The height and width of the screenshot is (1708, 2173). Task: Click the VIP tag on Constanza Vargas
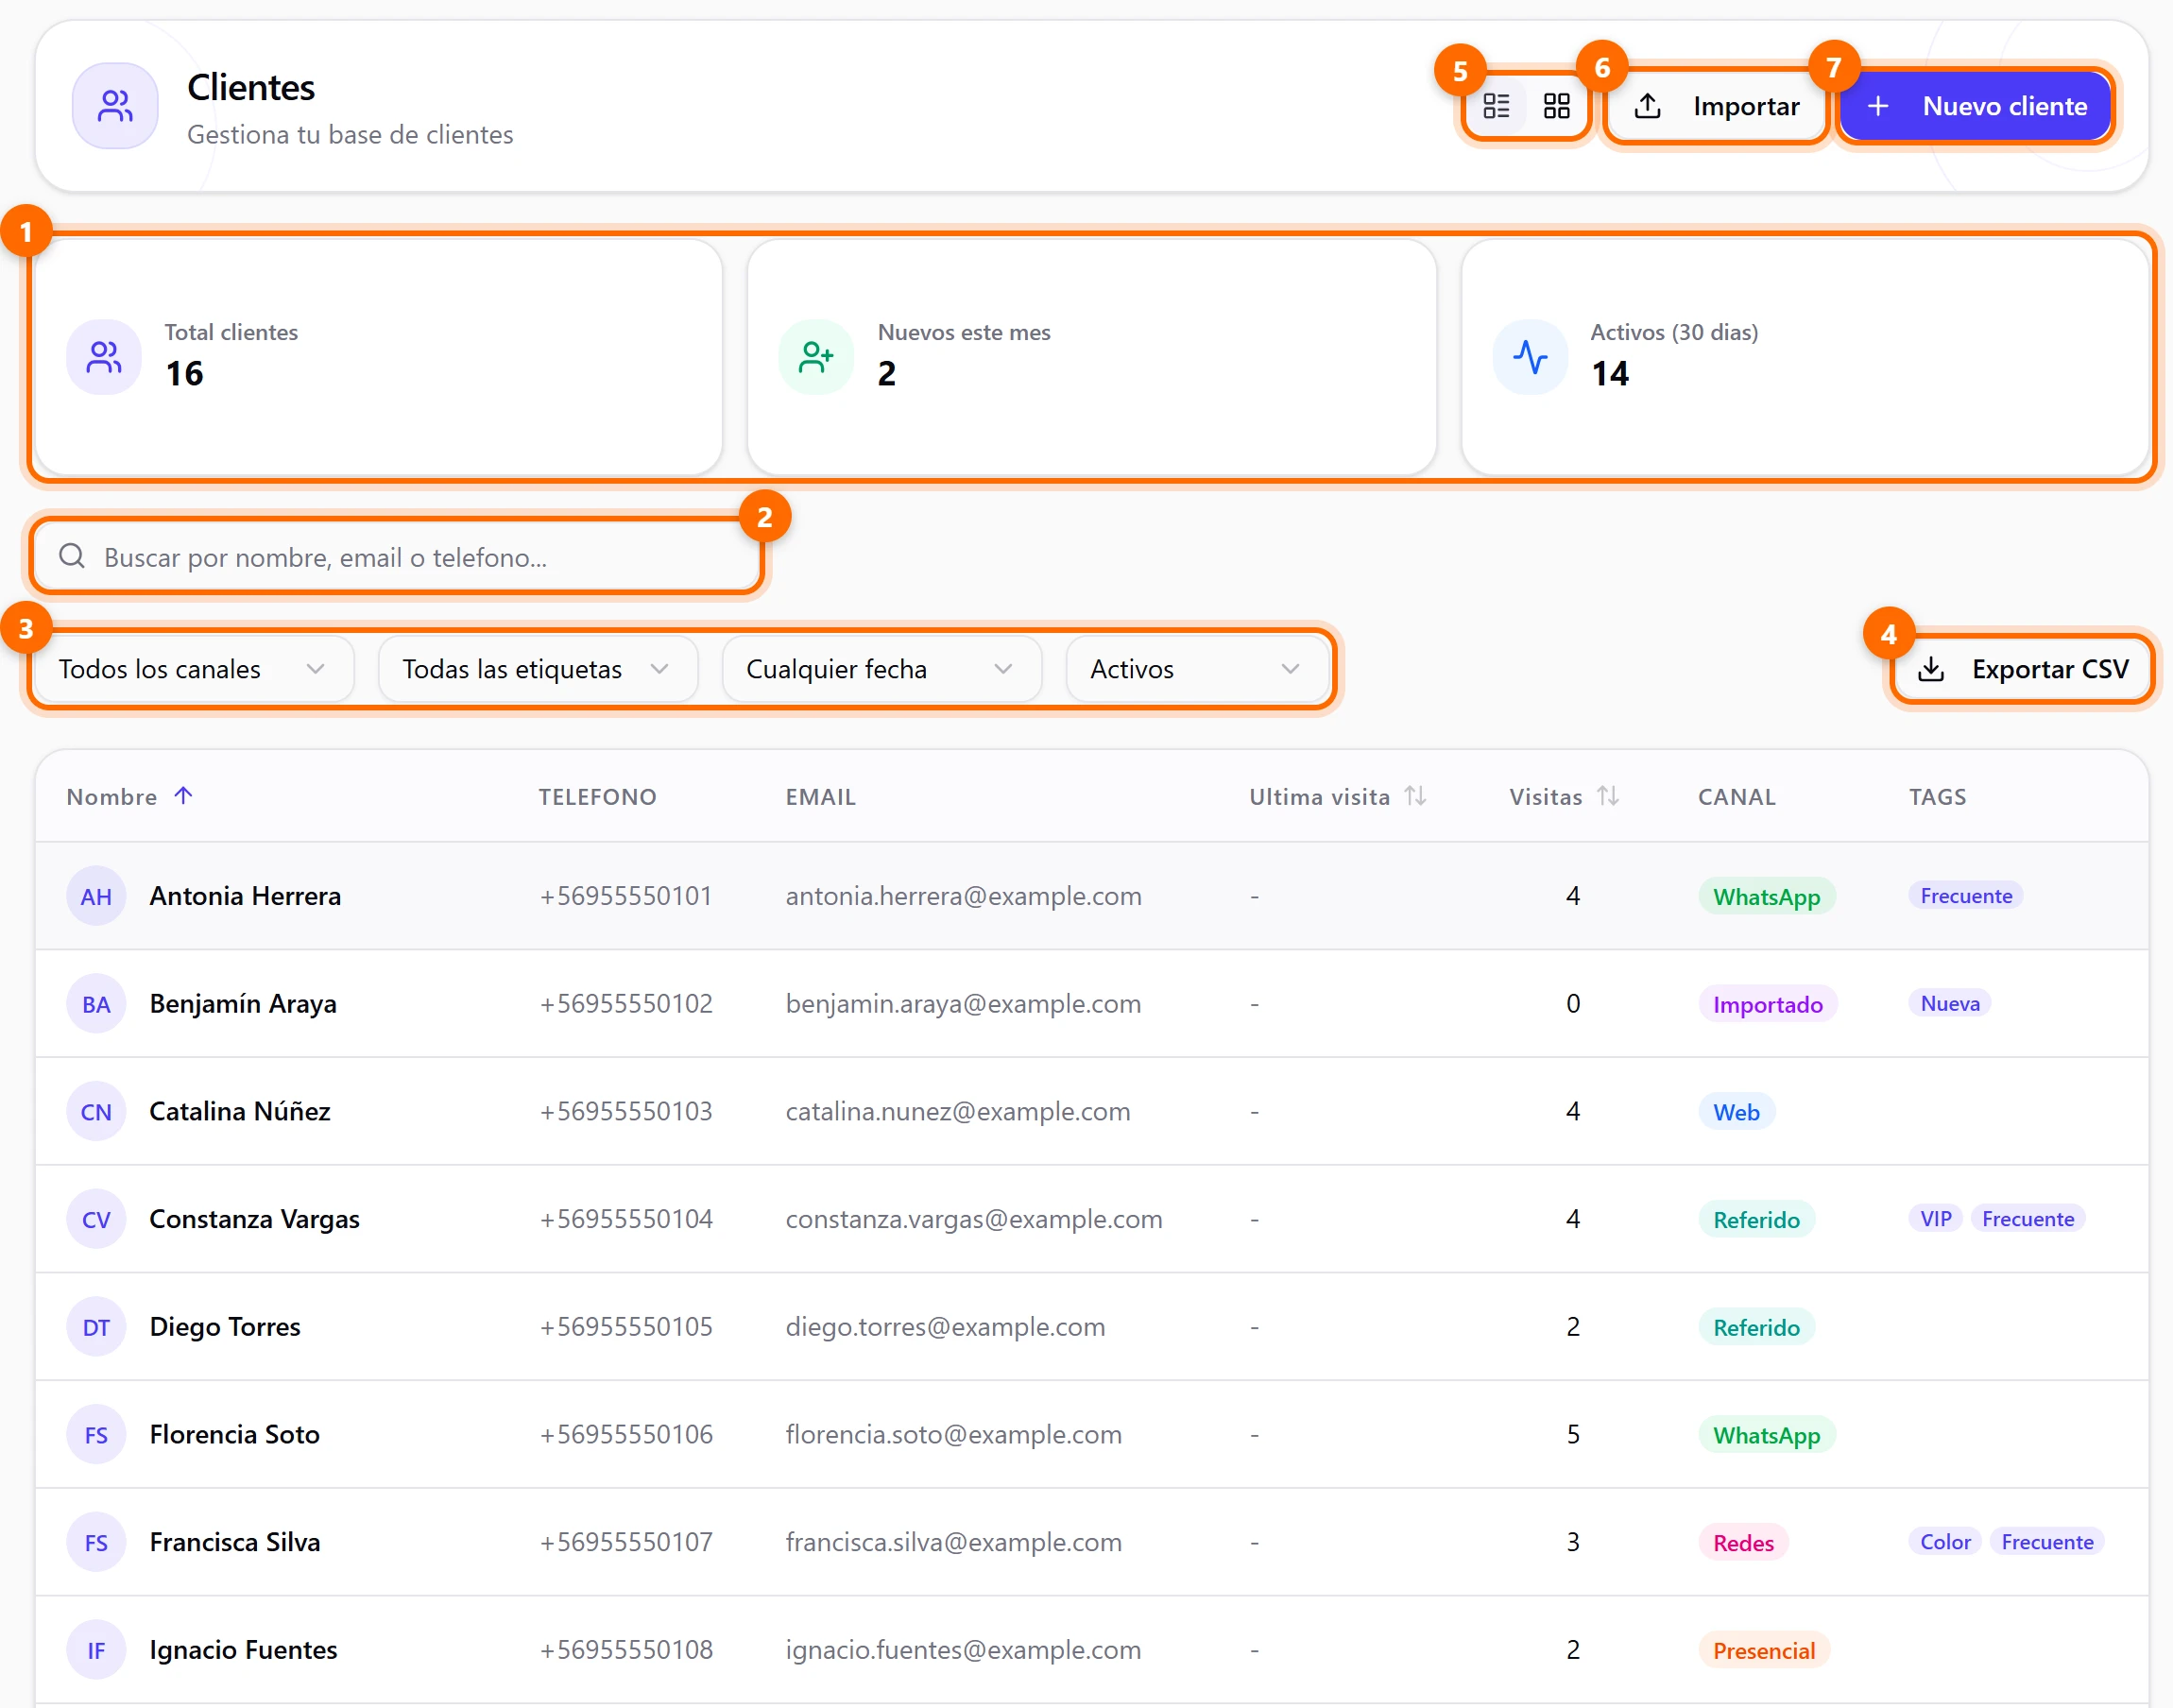1935,1219
